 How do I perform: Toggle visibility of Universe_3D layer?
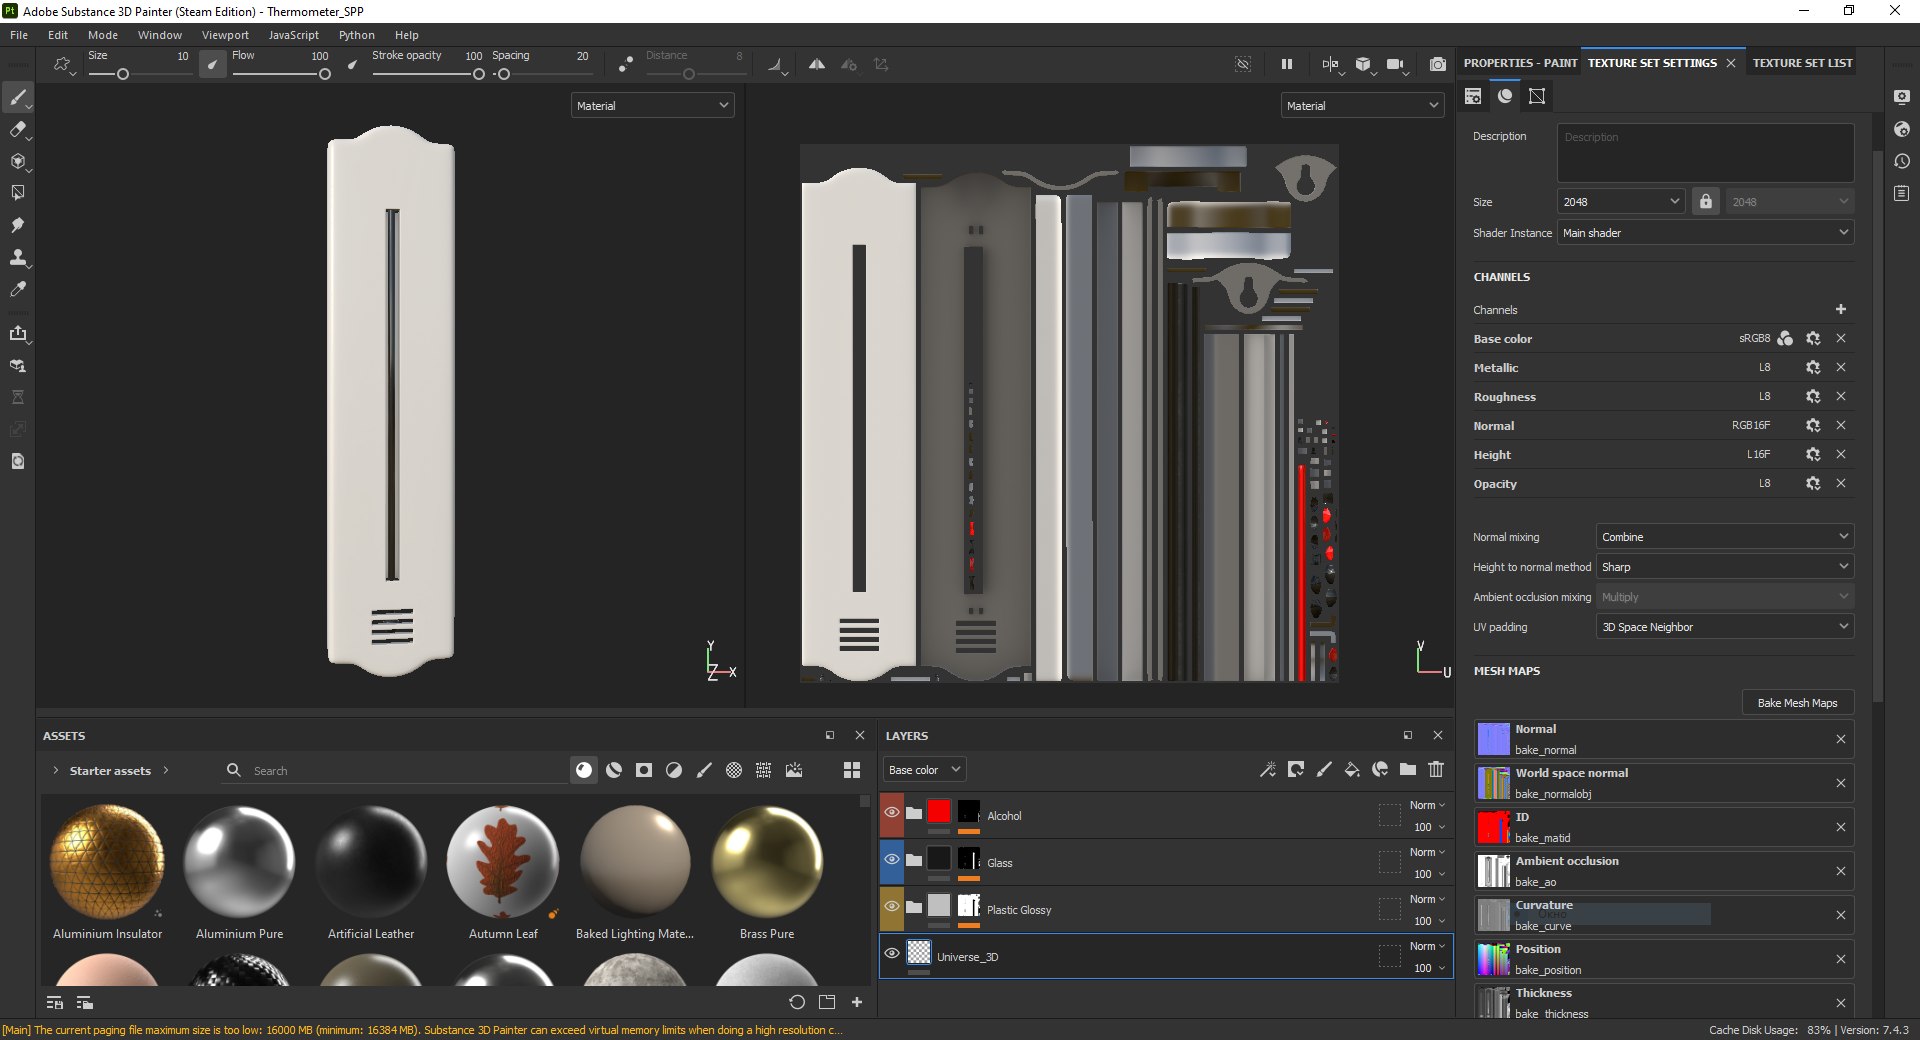(892, 954)
